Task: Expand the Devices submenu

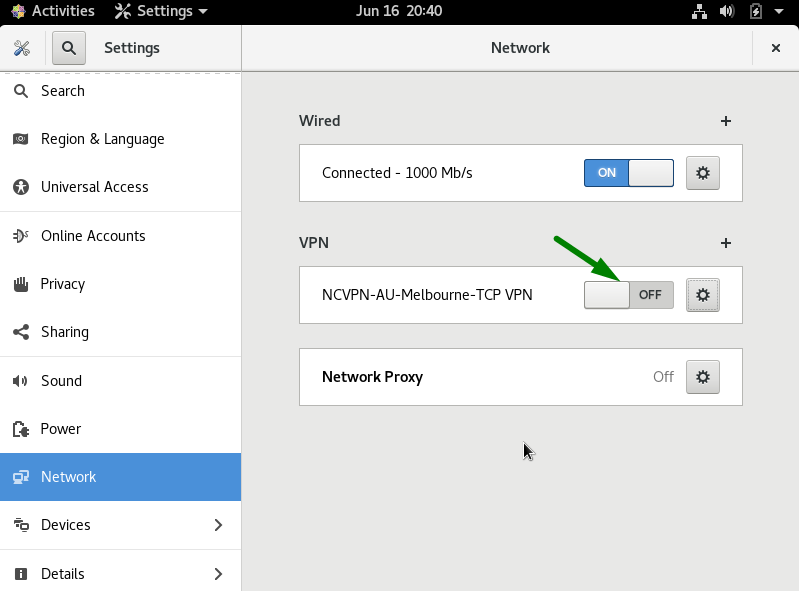Action: coord(218,525)
